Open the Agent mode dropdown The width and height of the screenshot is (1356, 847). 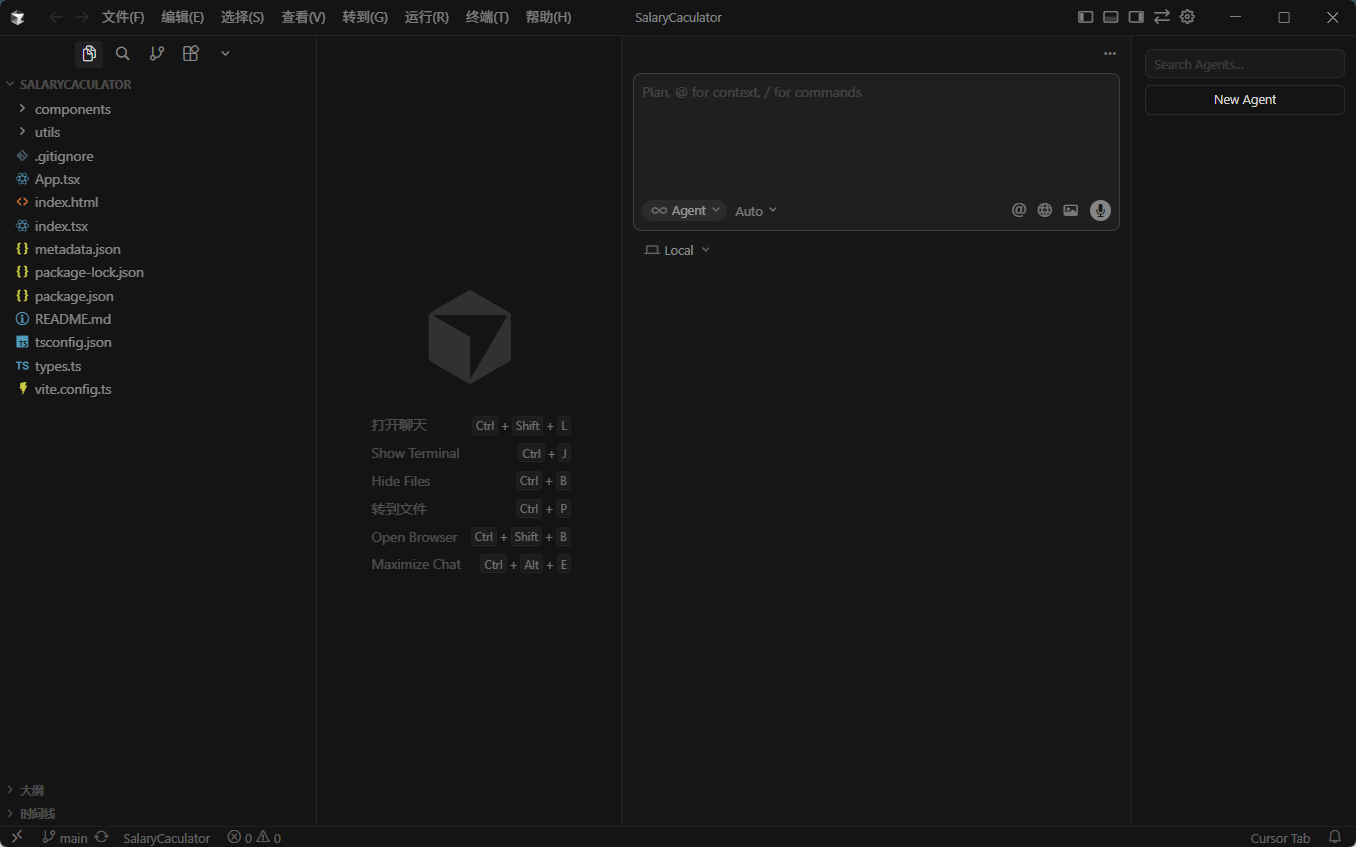point(685,211)
